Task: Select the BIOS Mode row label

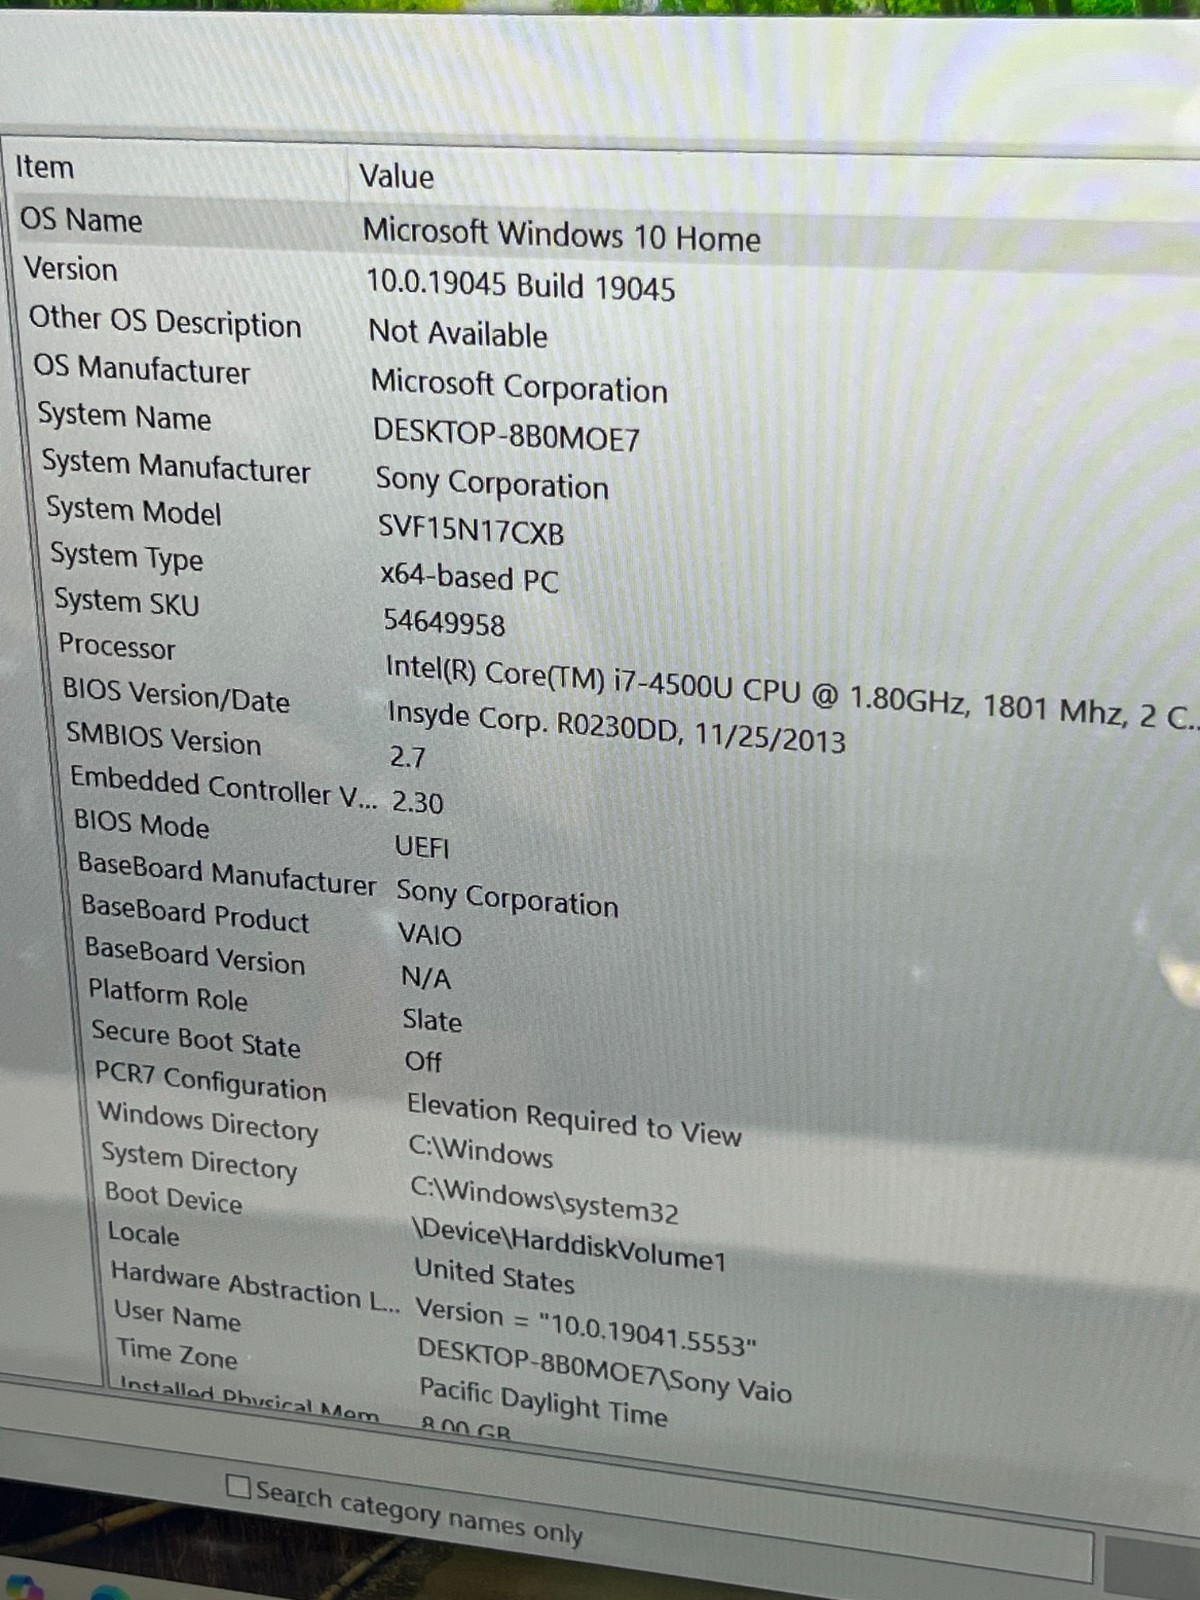Action: point(142,824)
